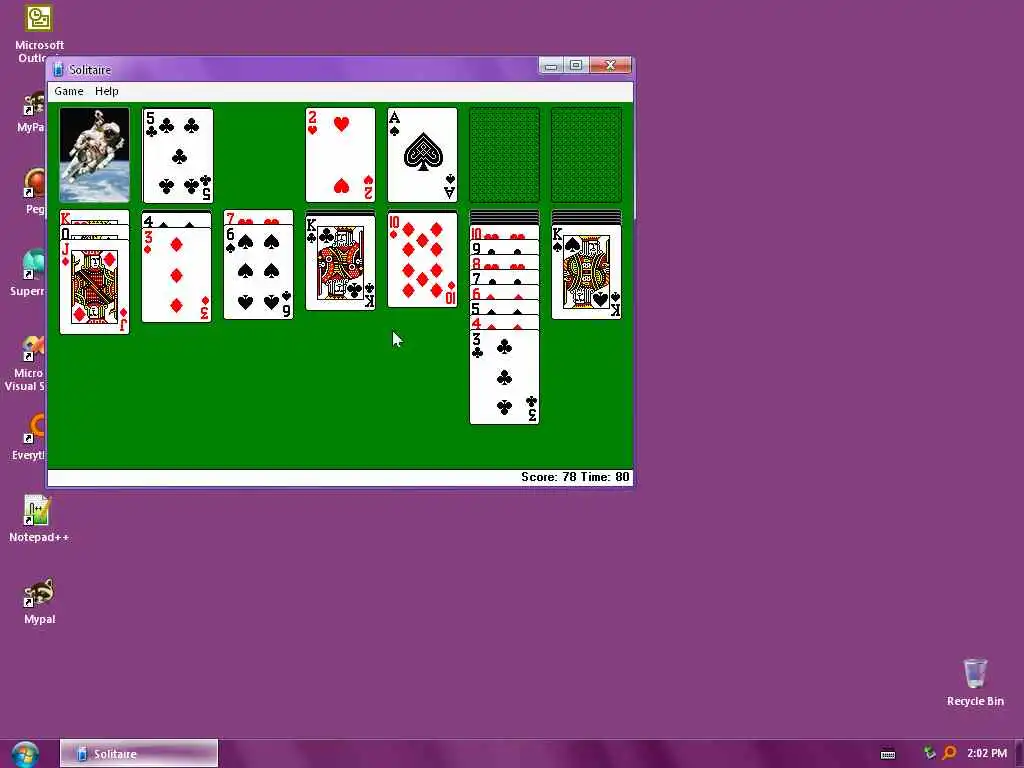
Task: Open the Everything desktop shortcut
Action: pyautogui.click(x=29, y=438)
